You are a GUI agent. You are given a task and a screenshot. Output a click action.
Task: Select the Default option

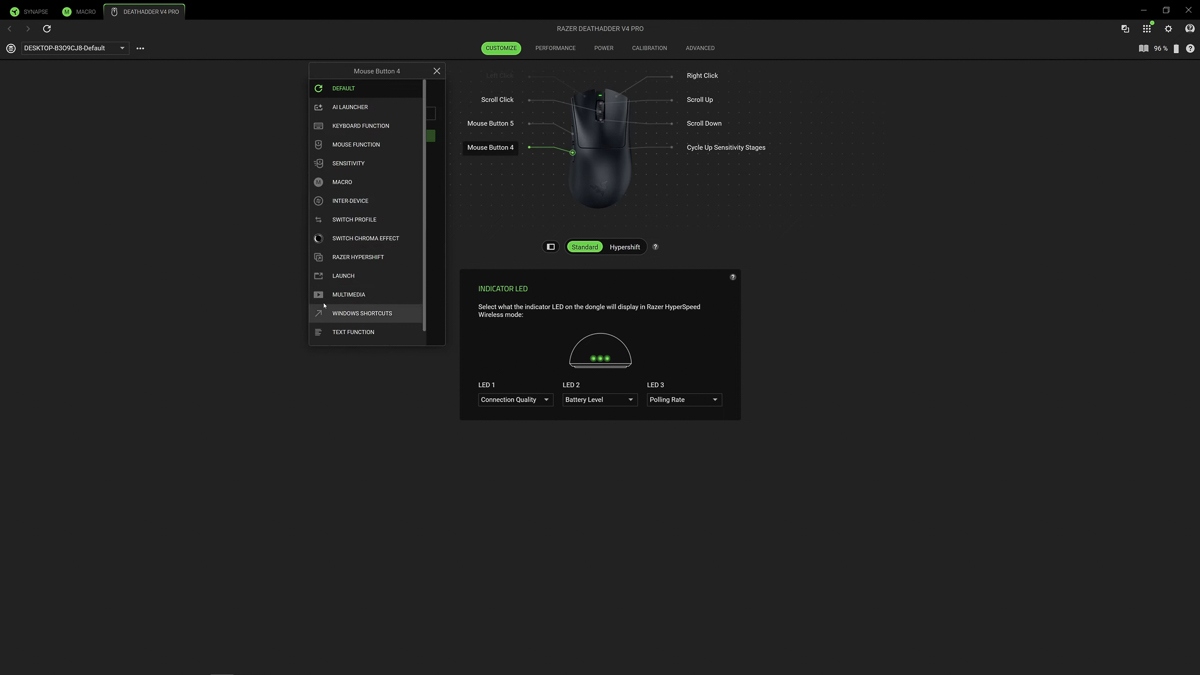pyautogui.click(x=366, y=88)
